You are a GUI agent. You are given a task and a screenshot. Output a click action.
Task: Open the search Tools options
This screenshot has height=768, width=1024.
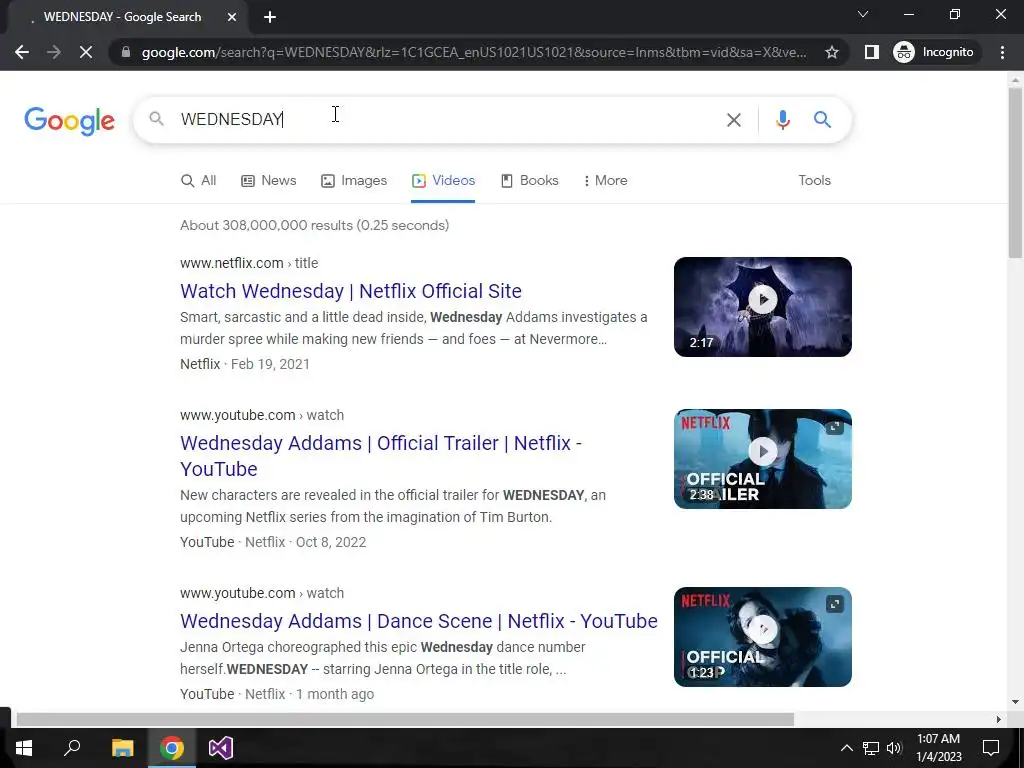coord(814,181)
